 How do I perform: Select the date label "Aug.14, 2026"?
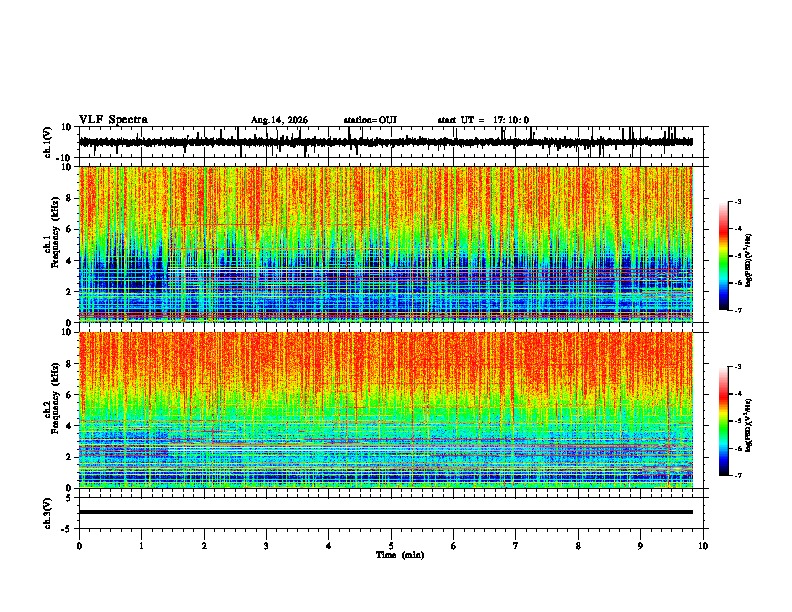coord(279,120)
